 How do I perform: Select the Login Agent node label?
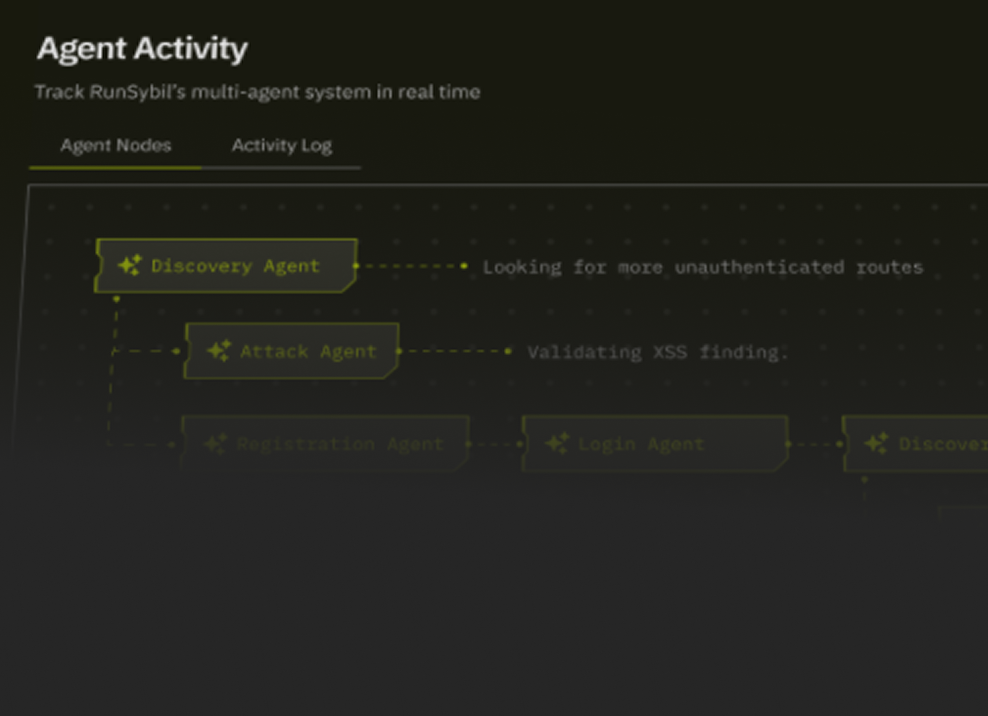tap(641, 444)
